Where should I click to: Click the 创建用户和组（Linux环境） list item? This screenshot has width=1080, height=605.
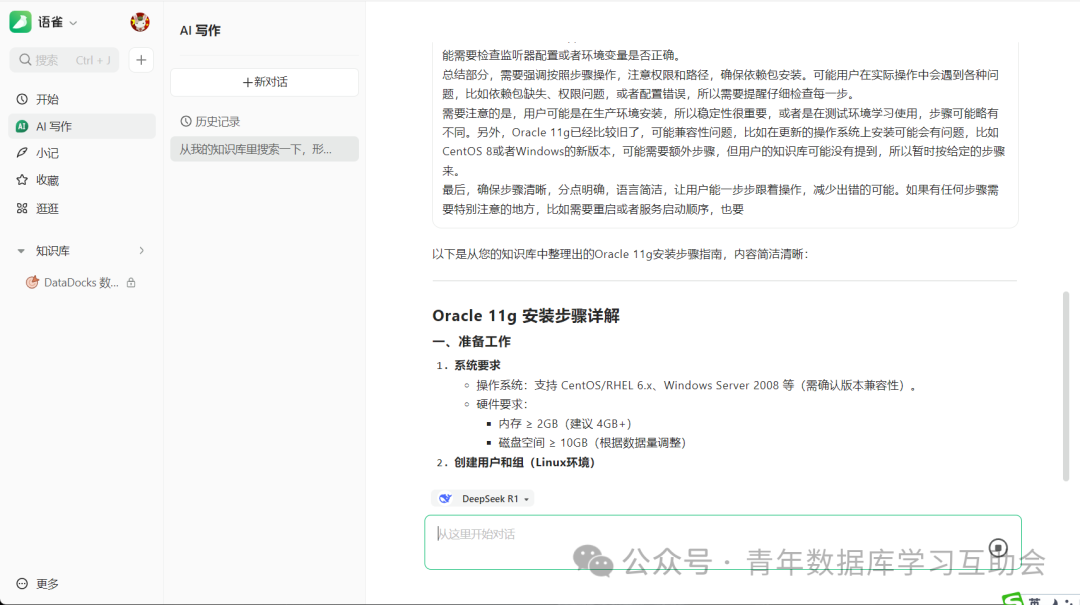tap(524, 462)
